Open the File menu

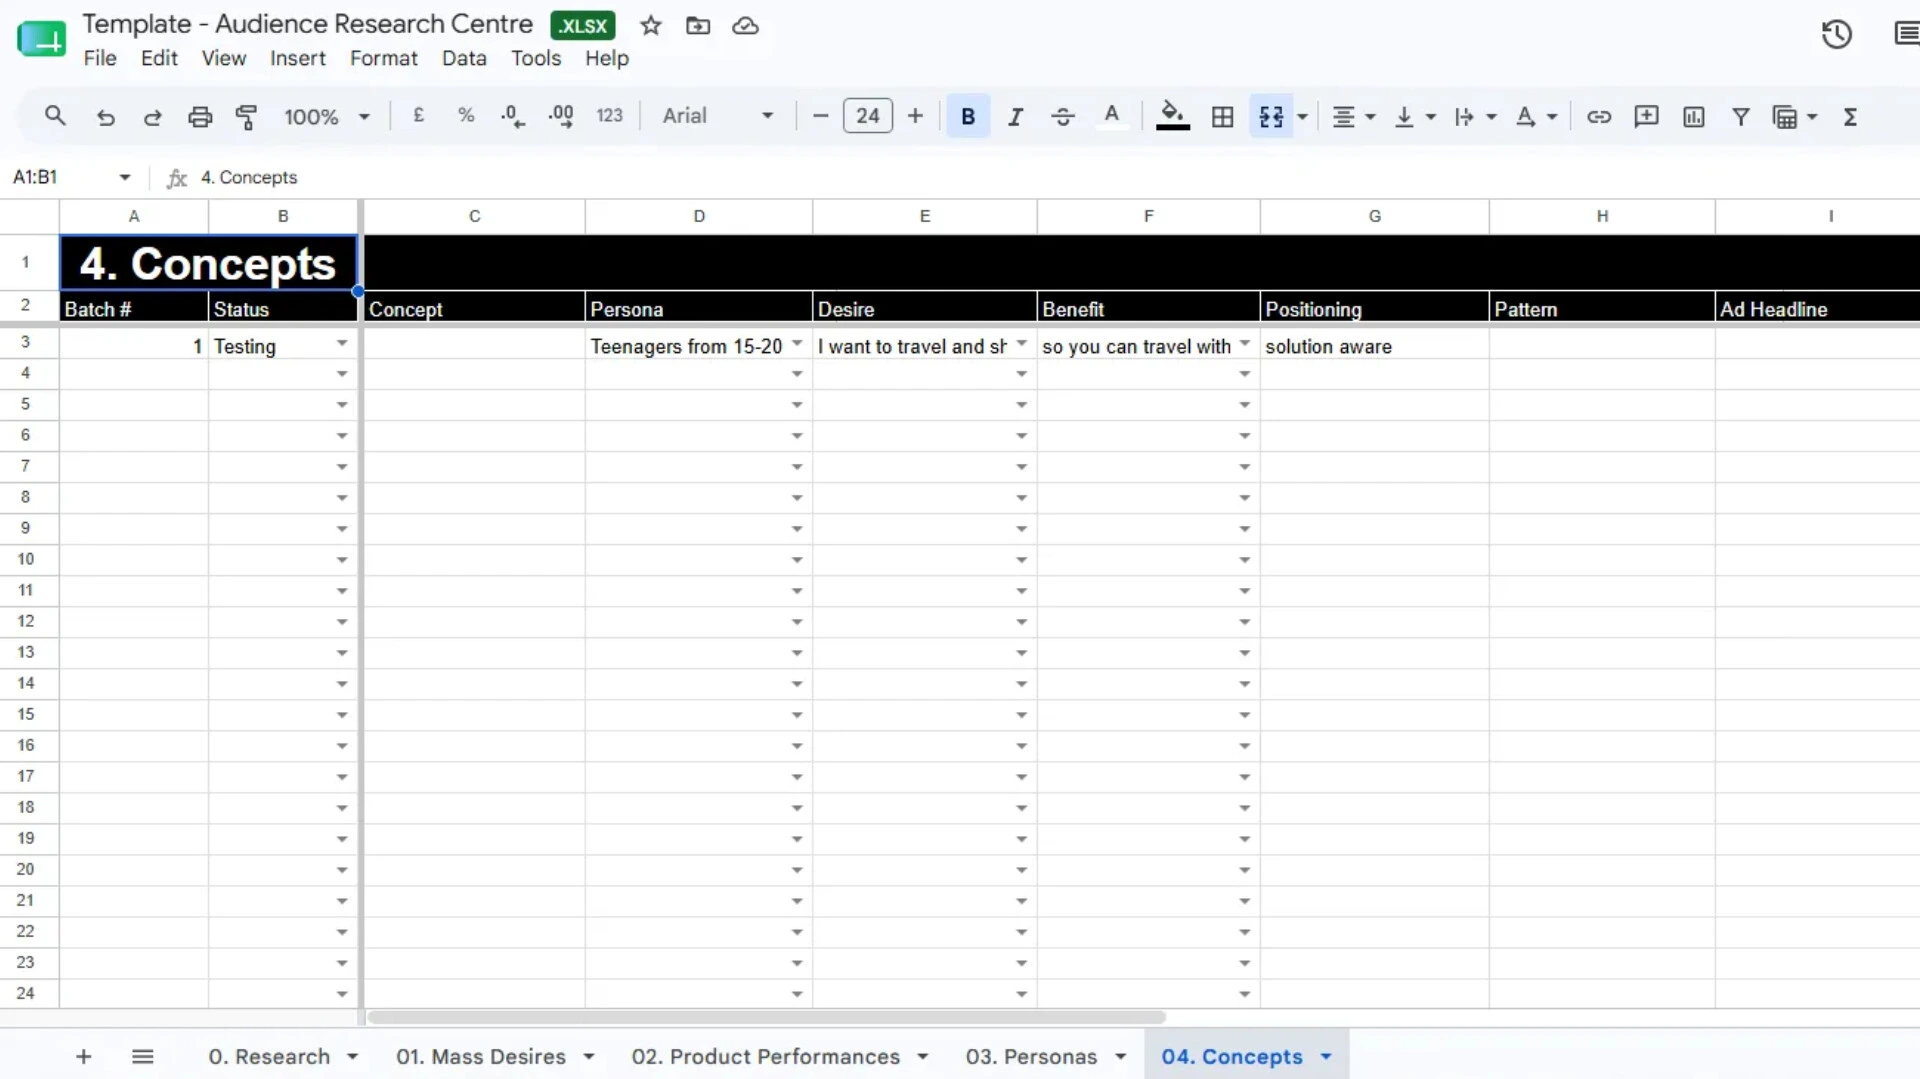(x=100, y=58)
